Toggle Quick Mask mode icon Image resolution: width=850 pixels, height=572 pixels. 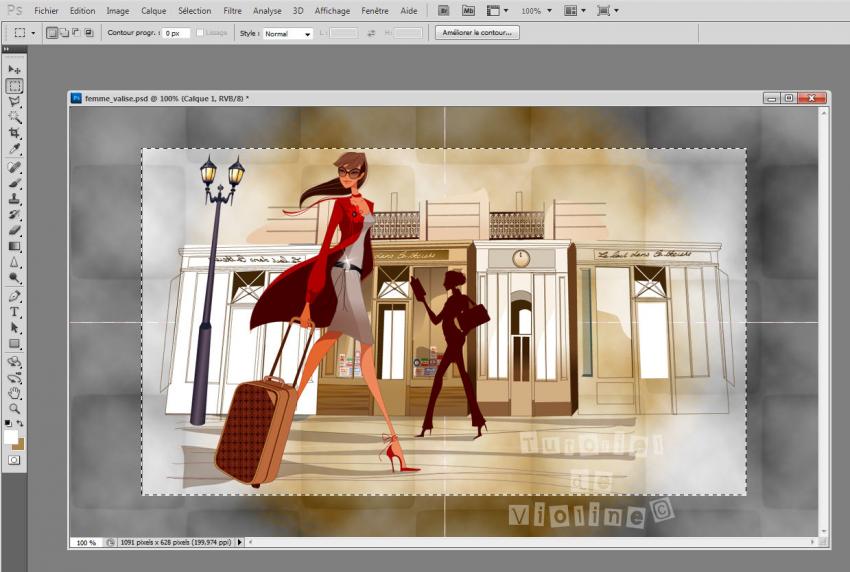click(x=15, y=460)
